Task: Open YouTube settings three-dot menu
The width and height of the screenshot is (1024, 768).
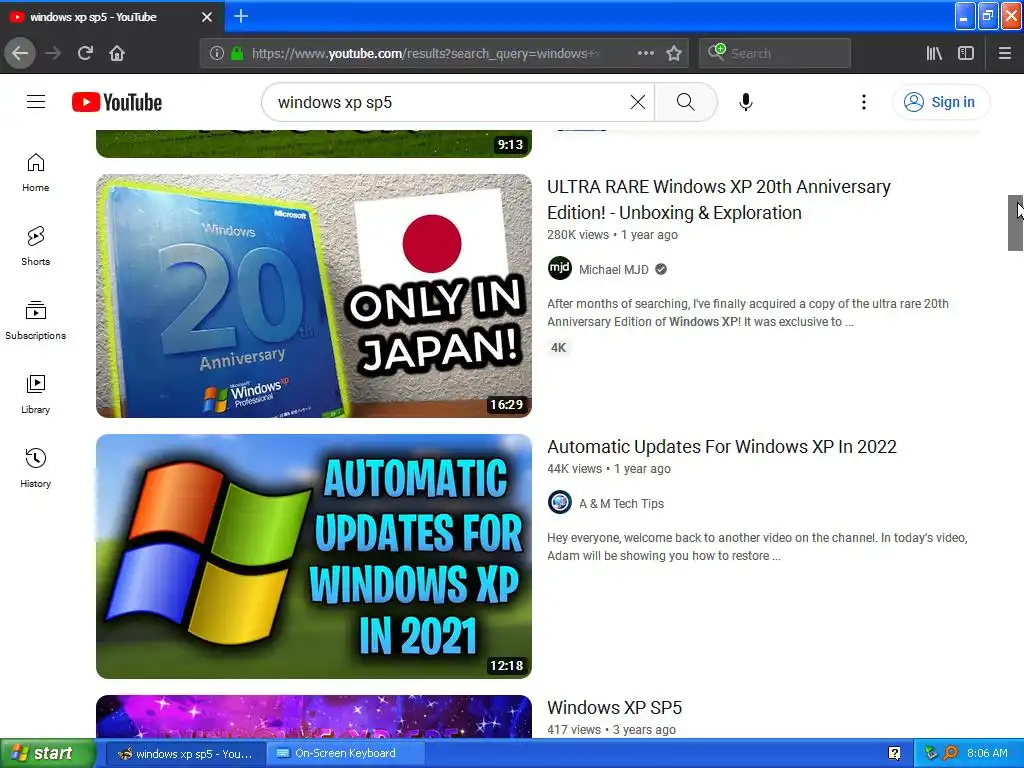Action: [x=863, y=102]
